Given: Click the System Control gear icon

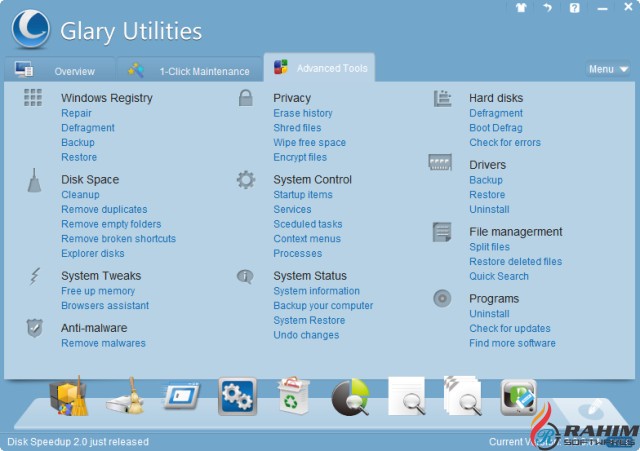Looking at the screenshot, I should click(246, 180).
